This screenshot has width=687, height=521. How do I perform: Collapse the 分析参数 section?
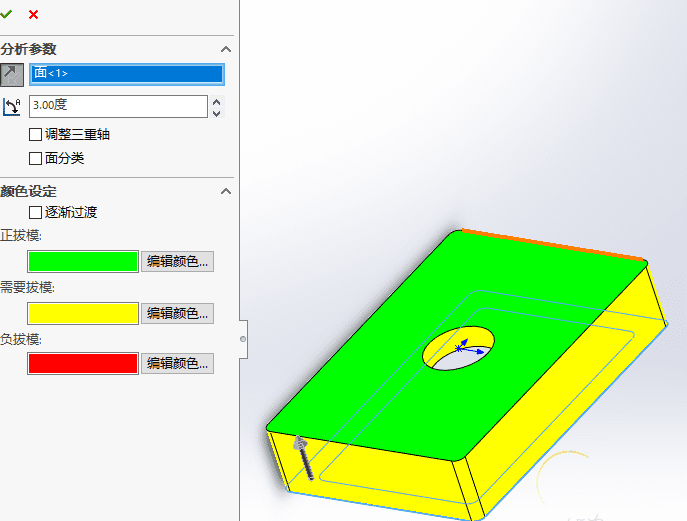[226, 49]
